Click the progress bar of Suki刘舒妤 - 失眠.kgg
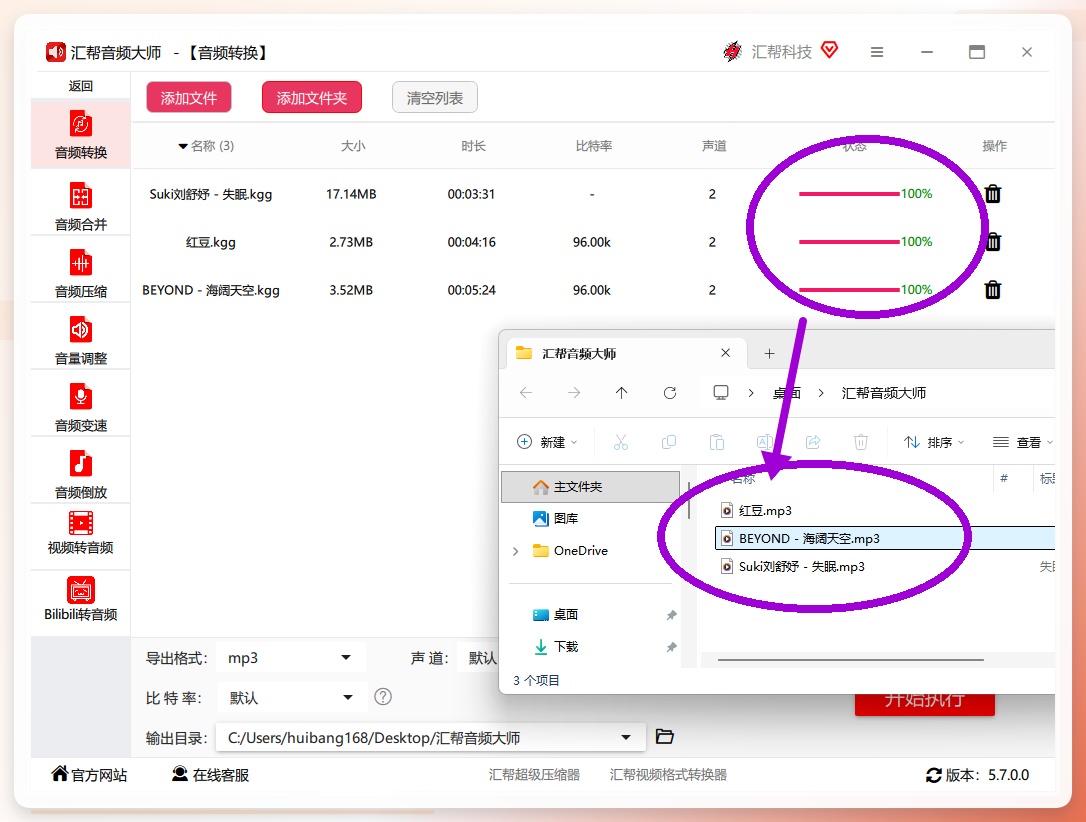This screenshot has height=822, width=1086. (x=849, y=194)
